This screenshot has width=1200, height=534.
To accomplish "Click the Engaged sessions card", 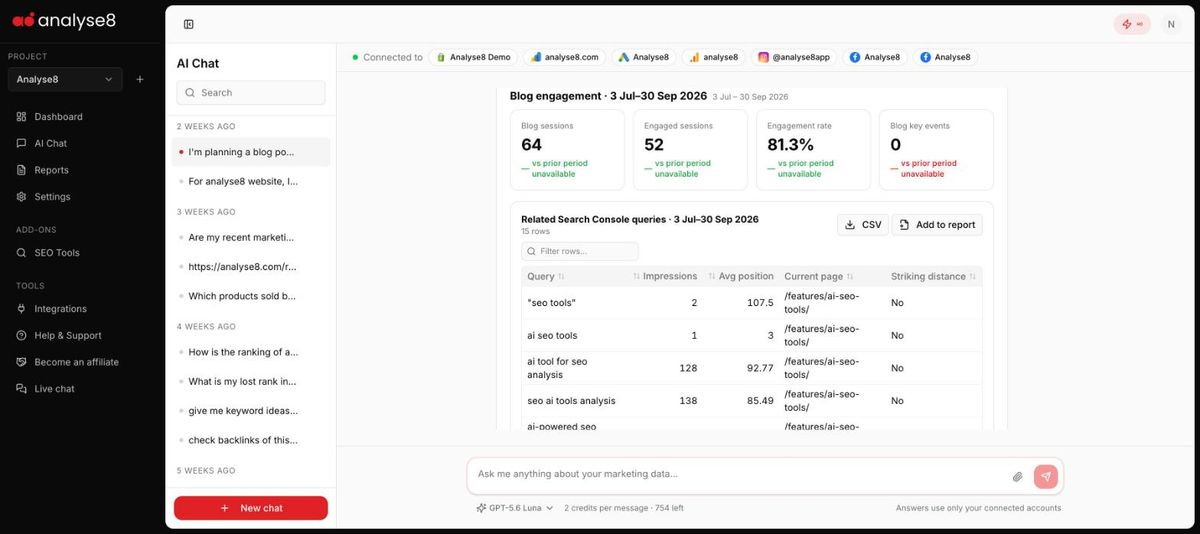I will [690, 150].
